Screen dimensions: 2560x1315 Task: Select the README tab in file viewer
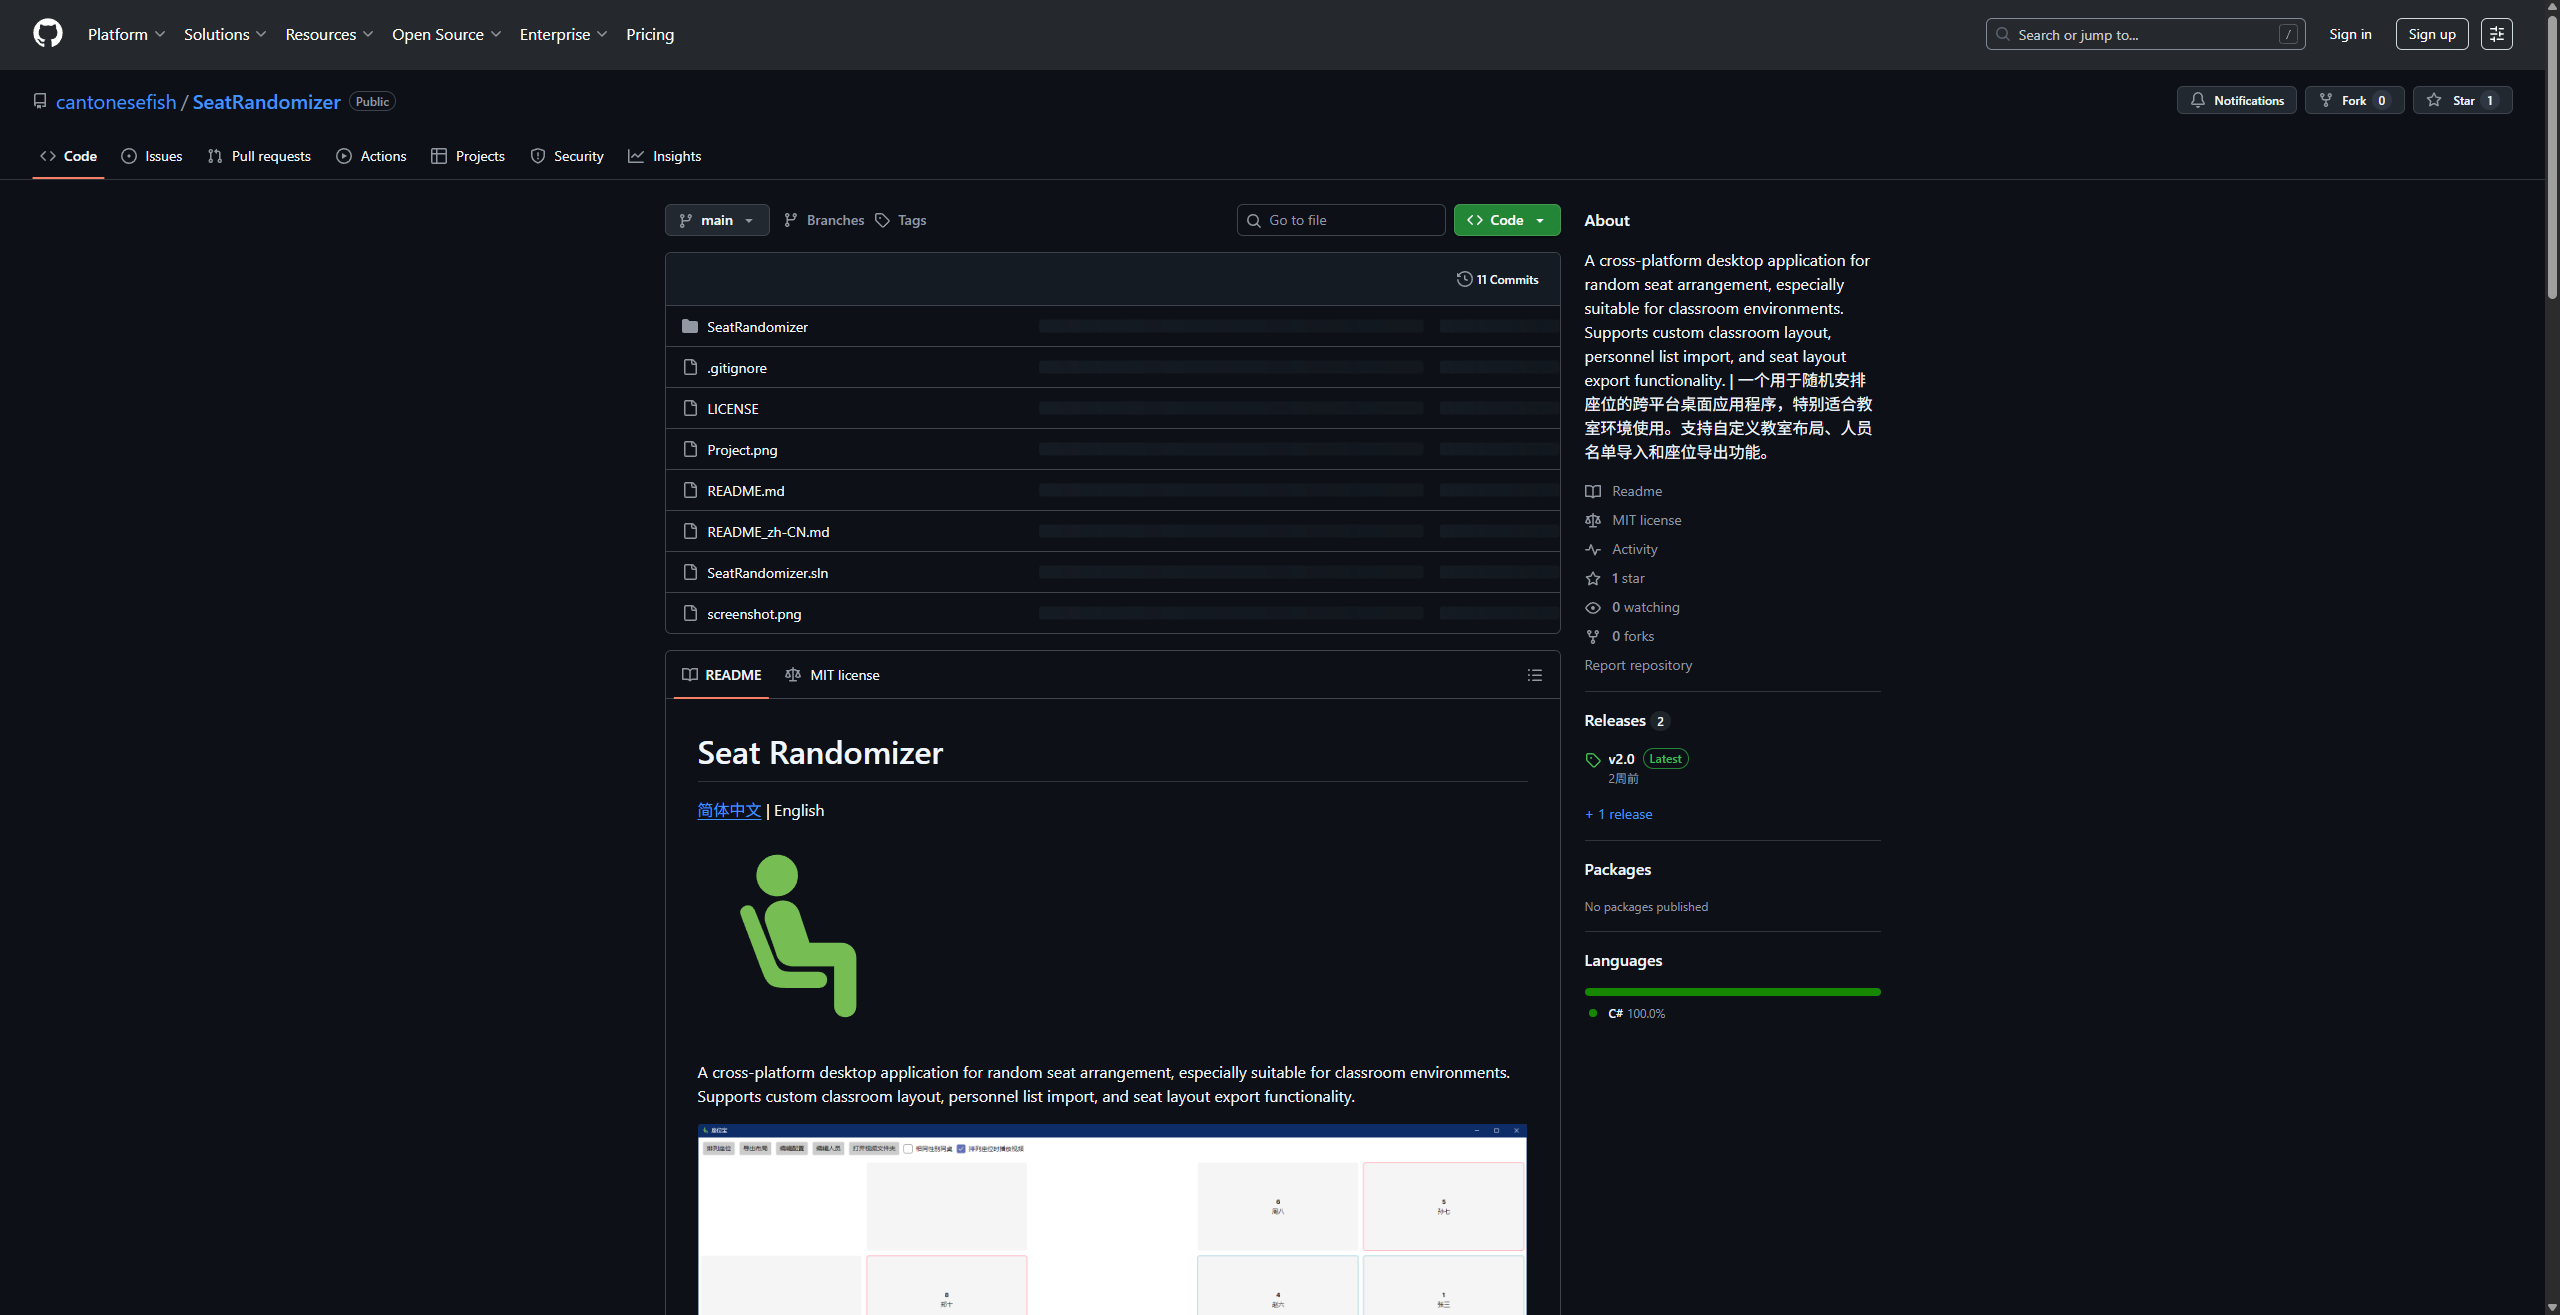(x=721, y=675)
